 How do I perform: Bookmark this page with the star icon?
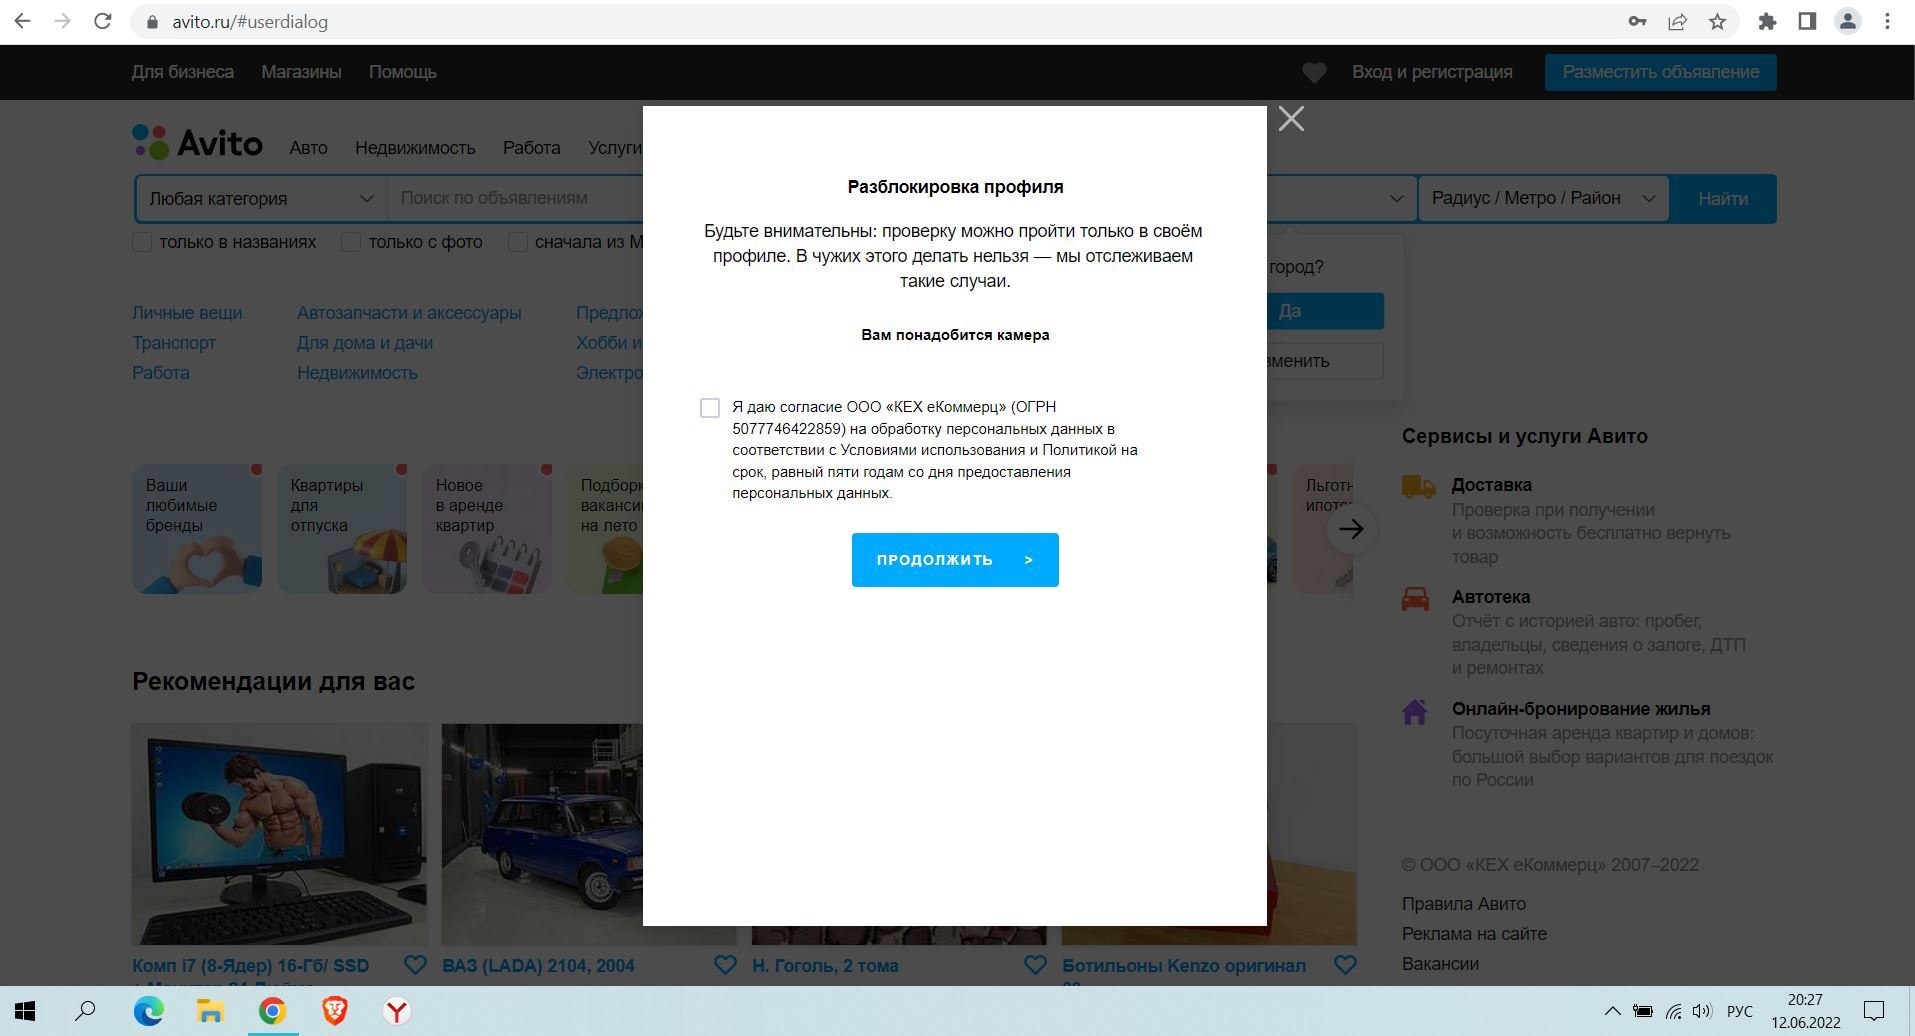[x=1717, y=21]
